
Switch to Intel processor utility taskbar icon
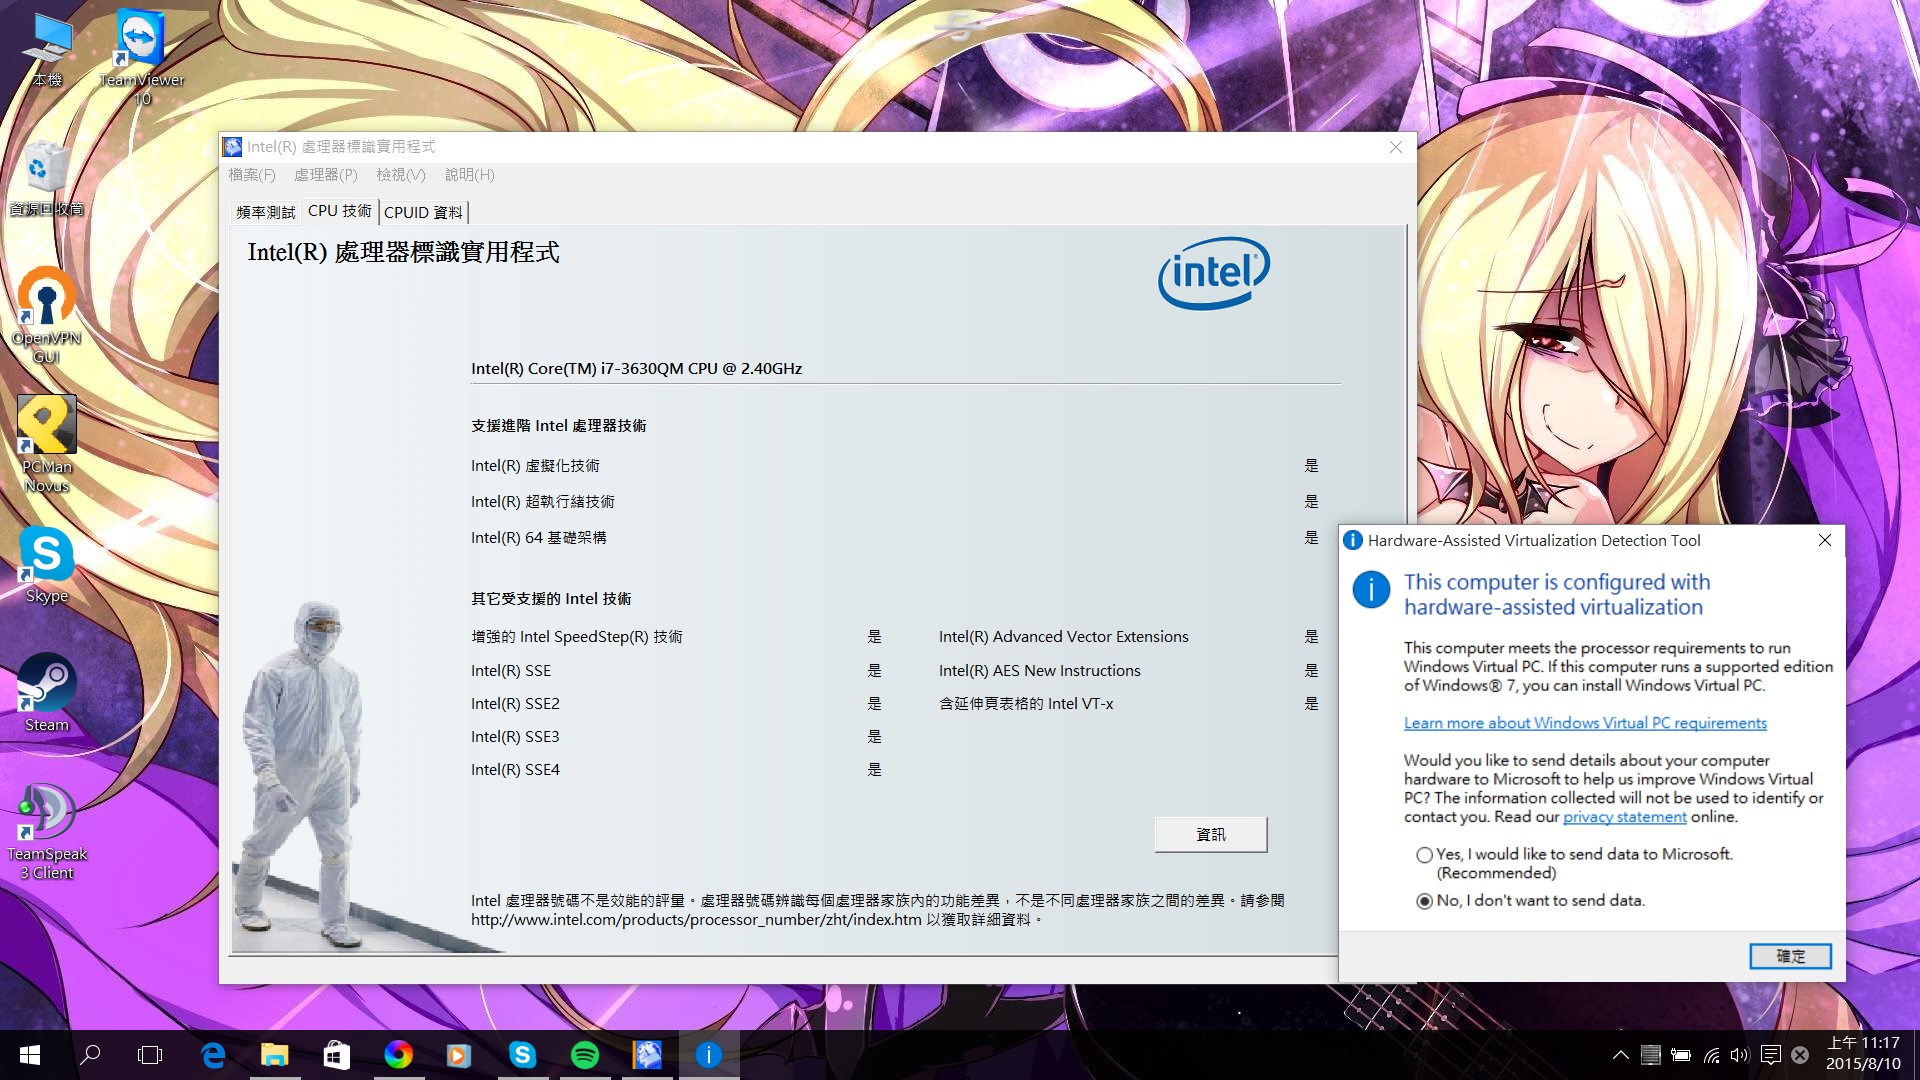pyautogui.click(x=647, y=1055)
